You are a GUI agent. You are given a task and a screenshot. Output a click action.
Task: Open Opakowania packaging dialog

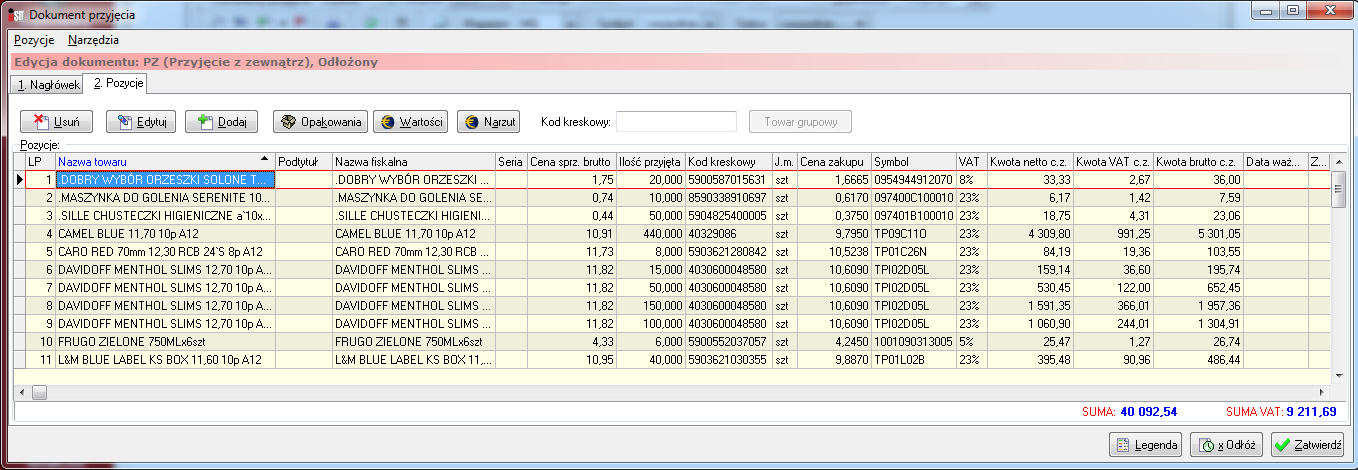[x=320, y=122]
